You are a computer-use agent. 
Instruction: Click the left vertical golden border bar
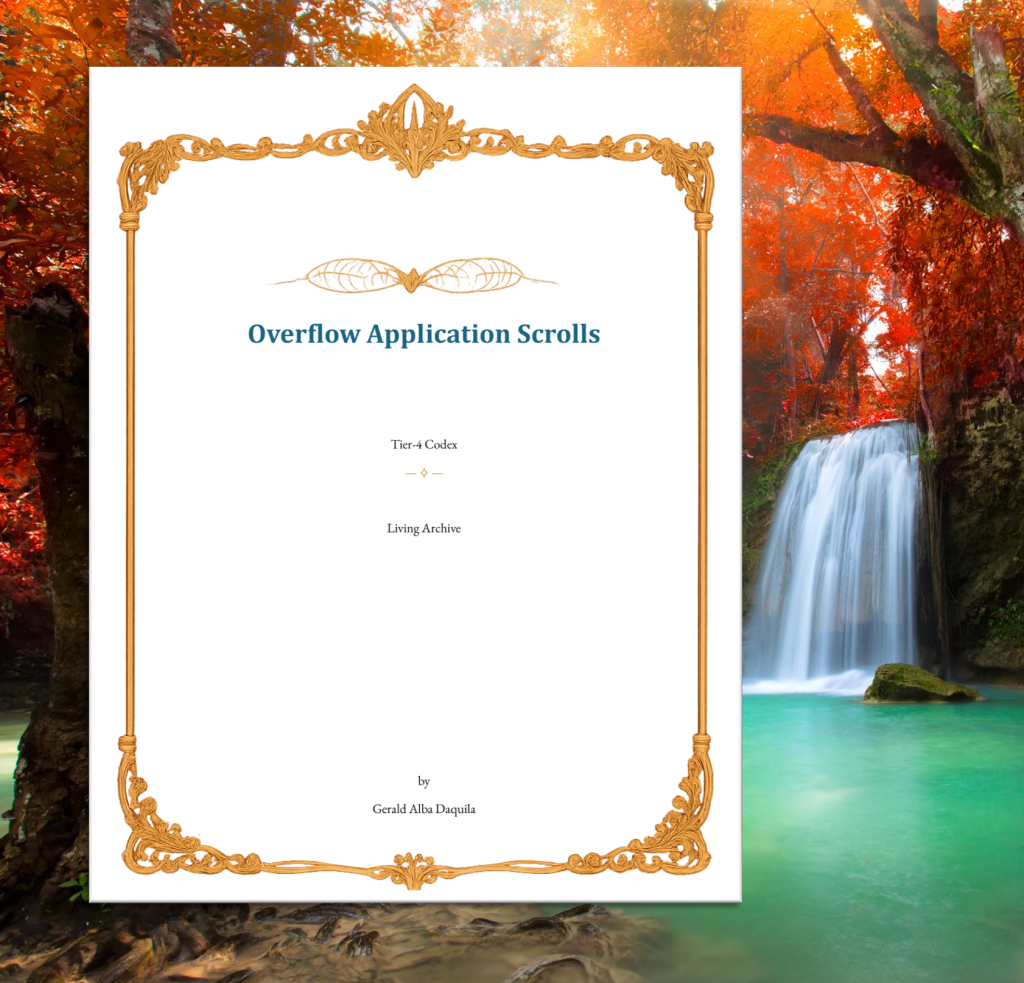[129, 480]
